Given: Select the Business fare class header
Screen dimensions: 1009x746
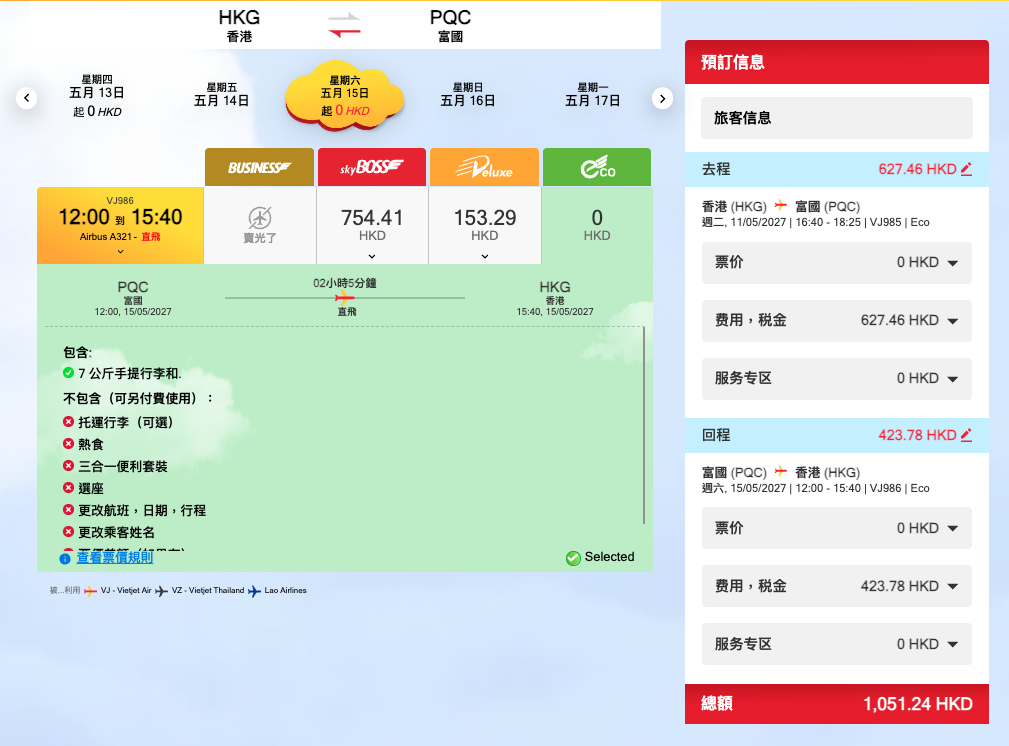Looking at the screenshot, I should 259,167.
